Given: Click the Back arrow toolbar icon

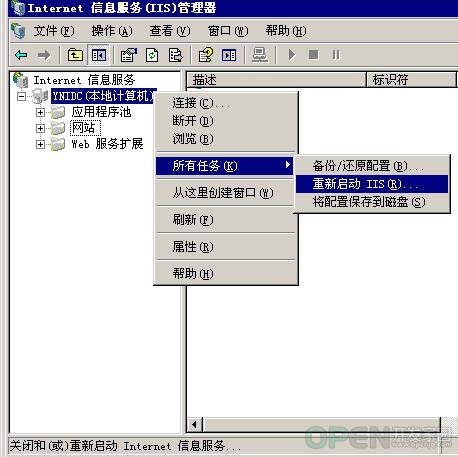Looking at the screenshot, I should click(x=21, y=55).
